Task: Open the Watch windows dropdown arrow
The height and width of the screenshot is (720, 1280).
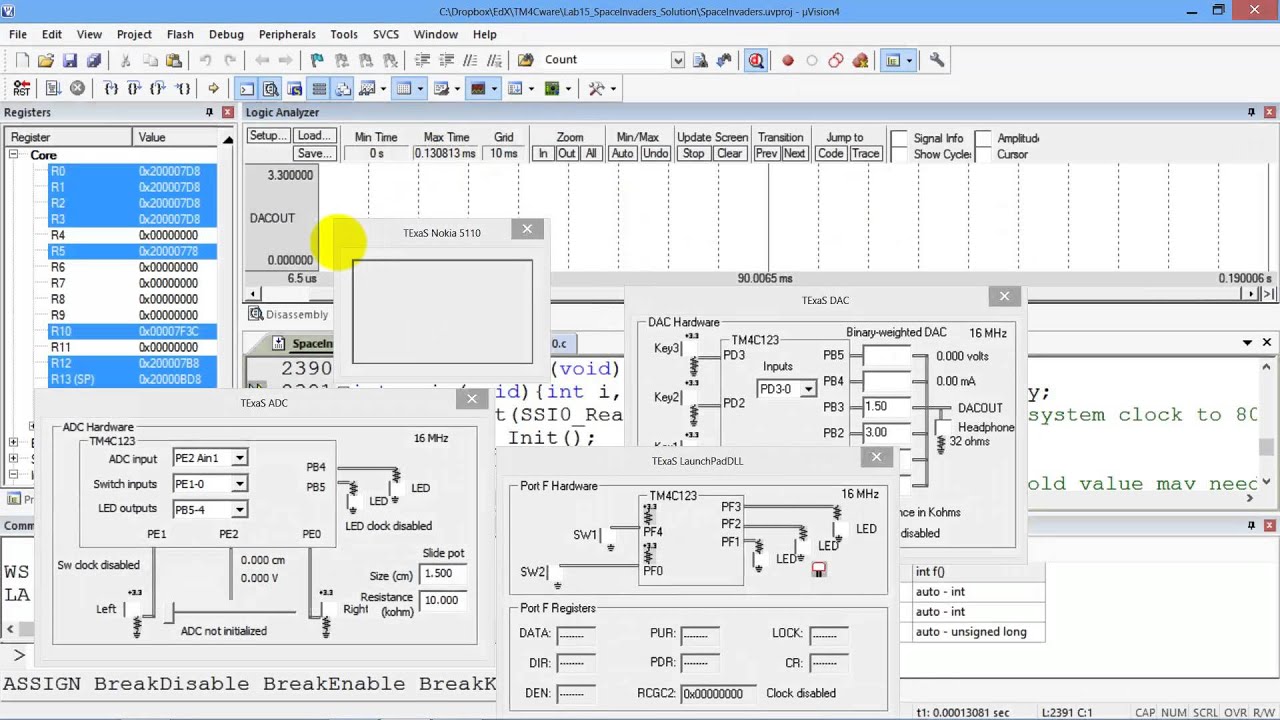Action: coord(383,88)
